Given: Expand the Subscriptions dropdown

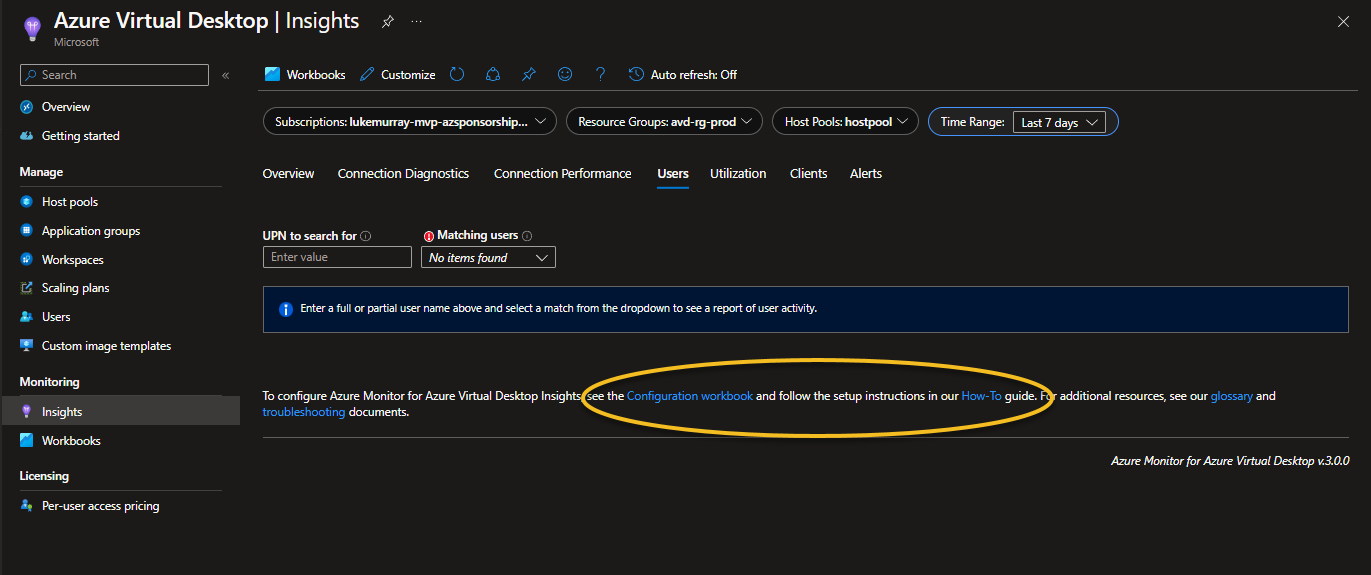Looking at the screenshot, I should point(410,121).
